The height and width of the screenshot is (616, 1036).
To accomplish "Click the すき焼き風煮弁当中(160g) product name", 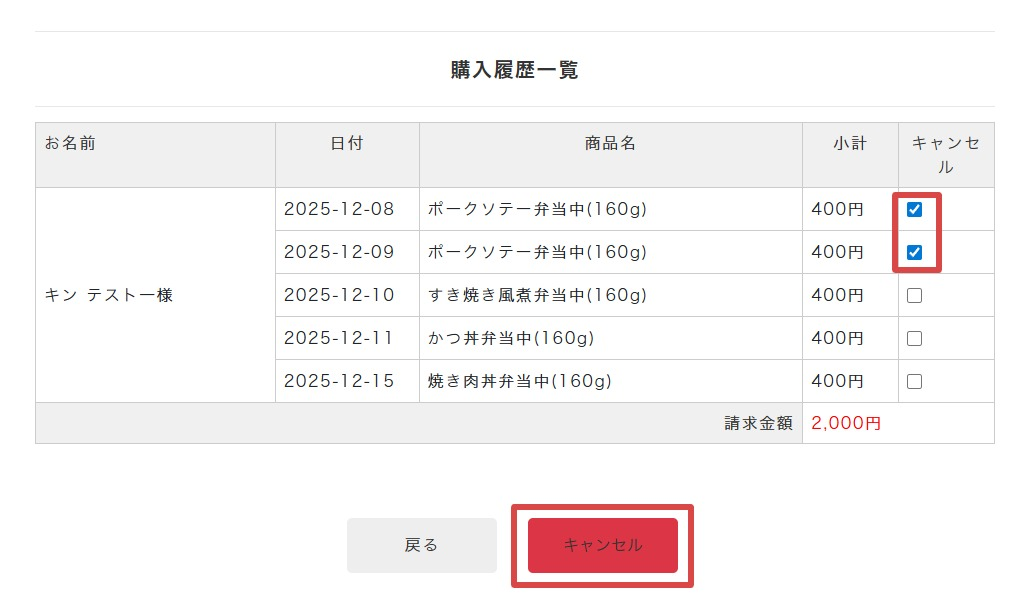I will pyautogui.click(x=537, y=296).
